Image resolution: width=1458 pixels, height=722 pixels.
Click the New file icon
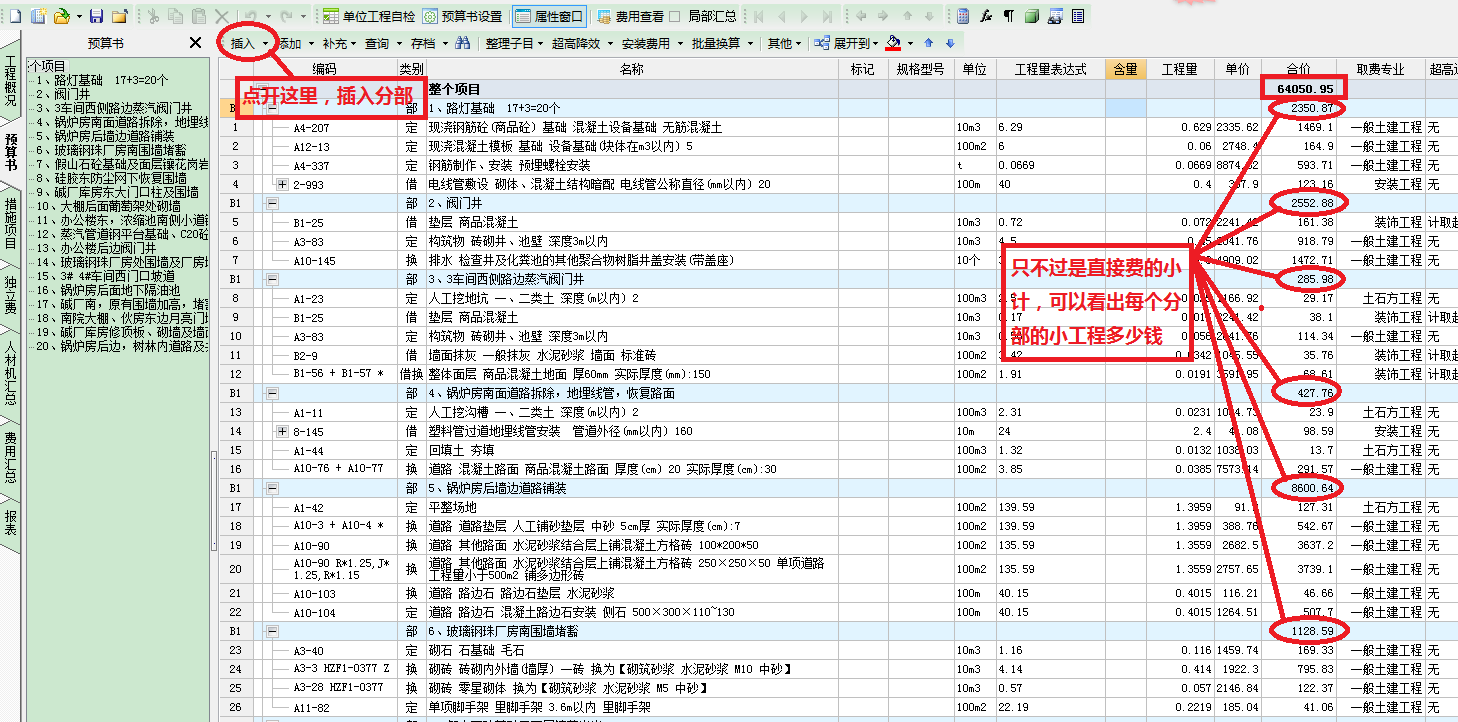(13, 16)
